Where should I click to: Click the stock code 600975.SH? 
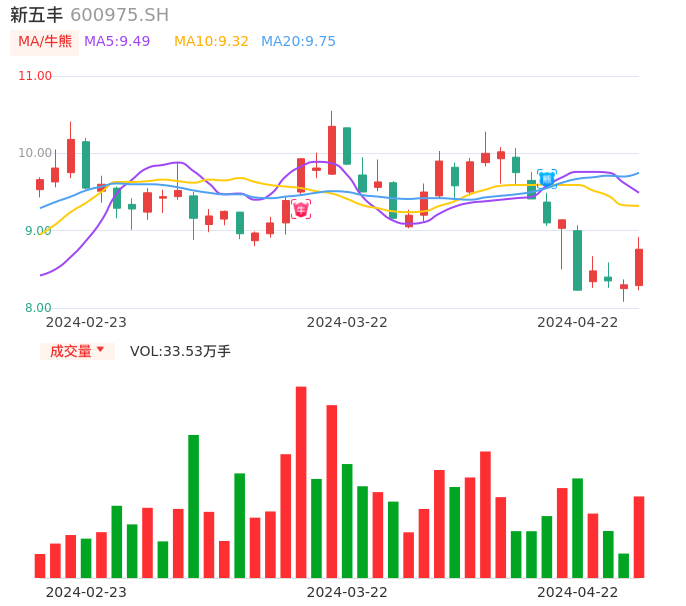pyautogui.click(x=119, y=15)
